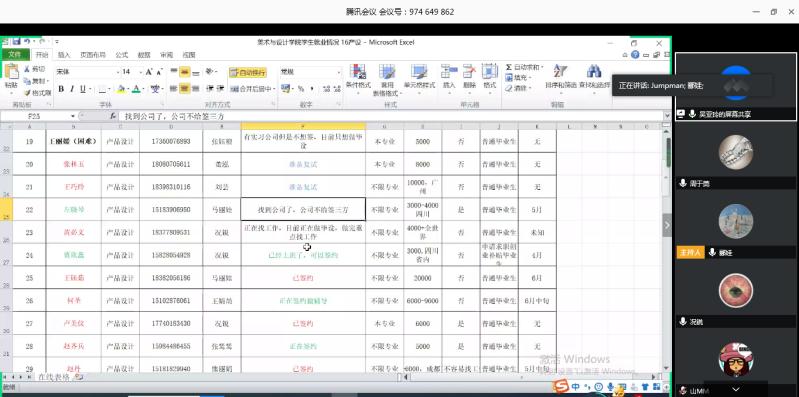Click the vertical scrollbar down arrow

coord(667,368)
